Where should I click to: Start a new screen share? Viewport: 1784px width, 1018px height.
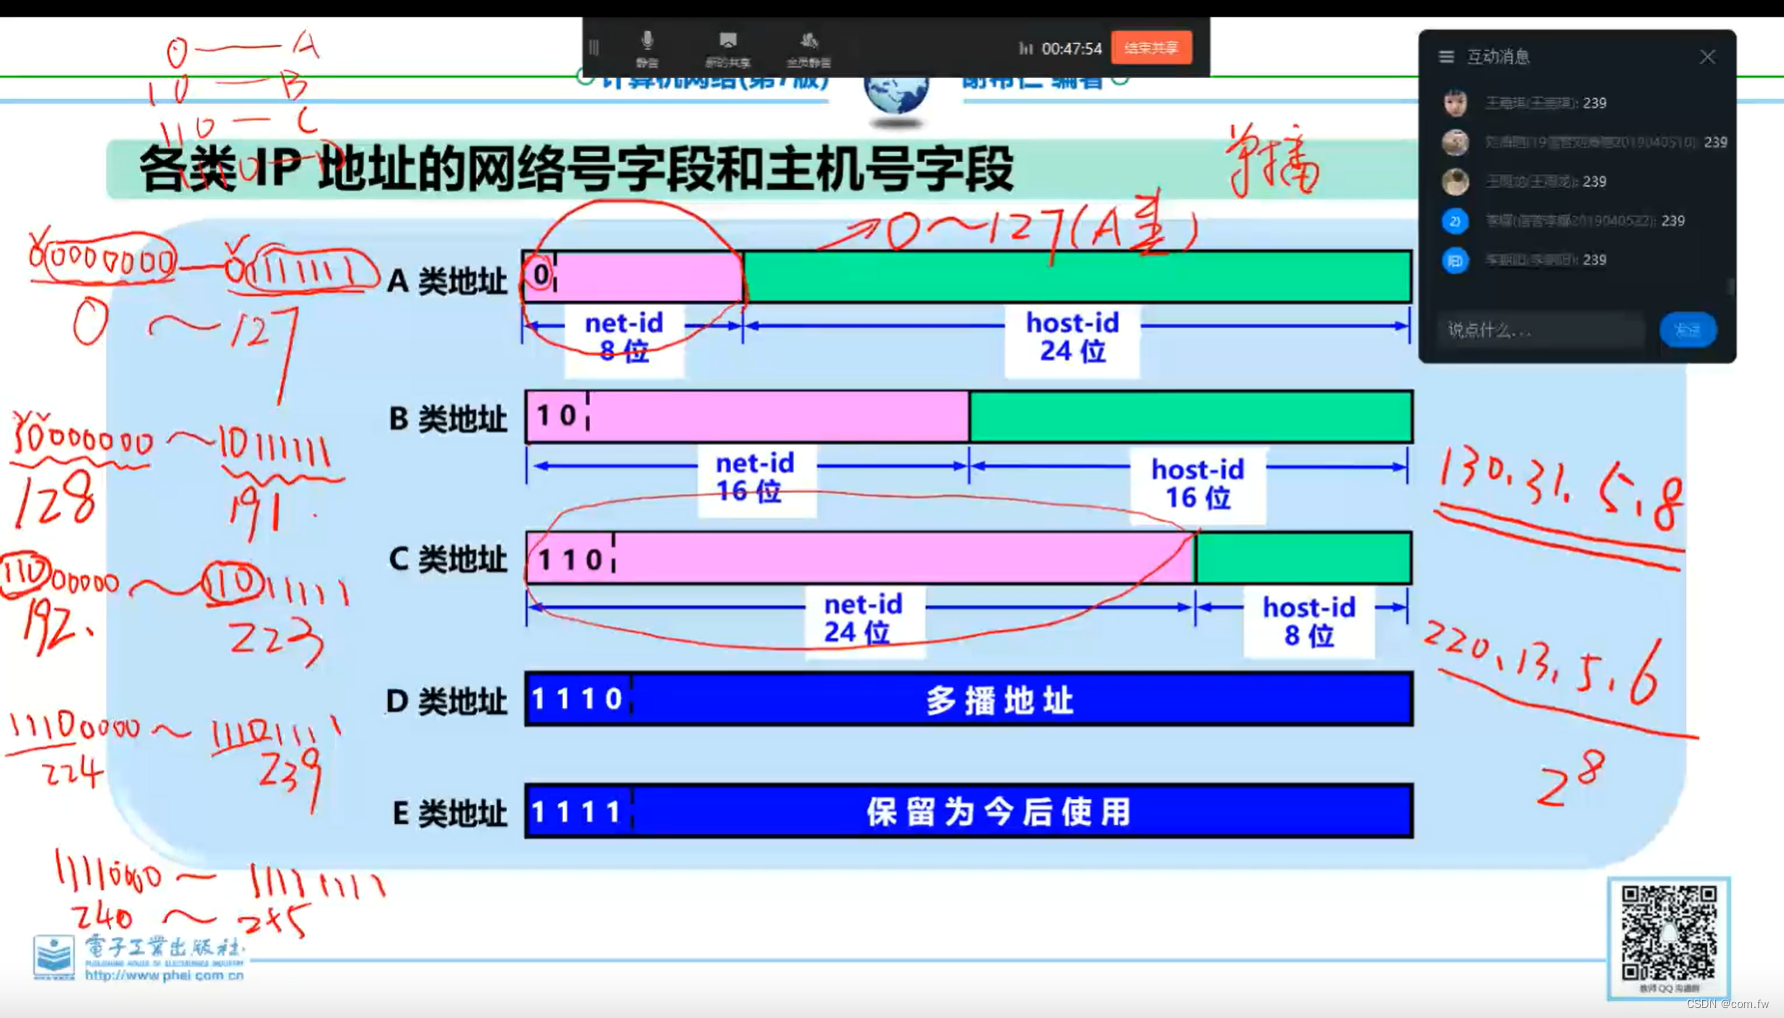(x=727, y=47)
